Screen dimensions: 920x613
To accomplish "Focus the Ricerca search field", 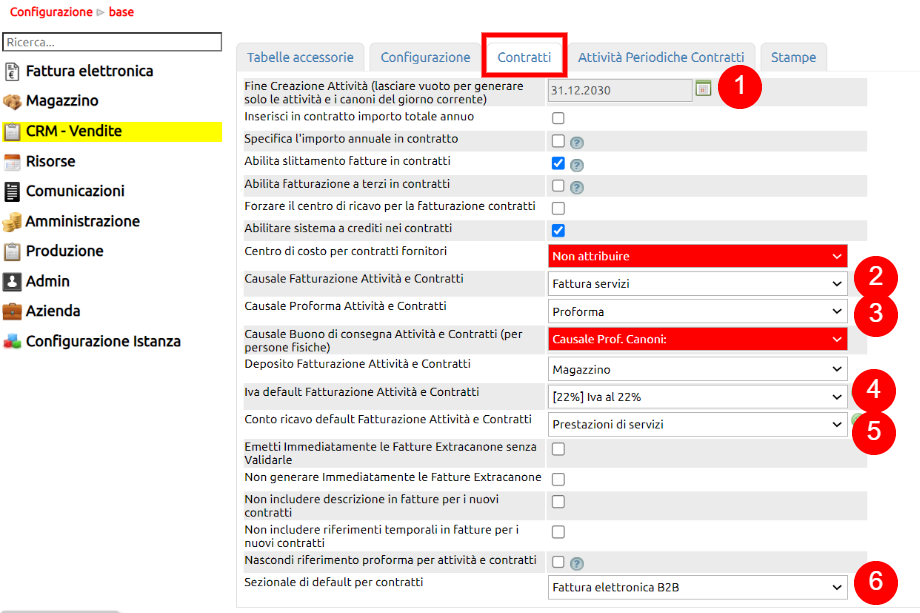I will (x=112, y=42).
